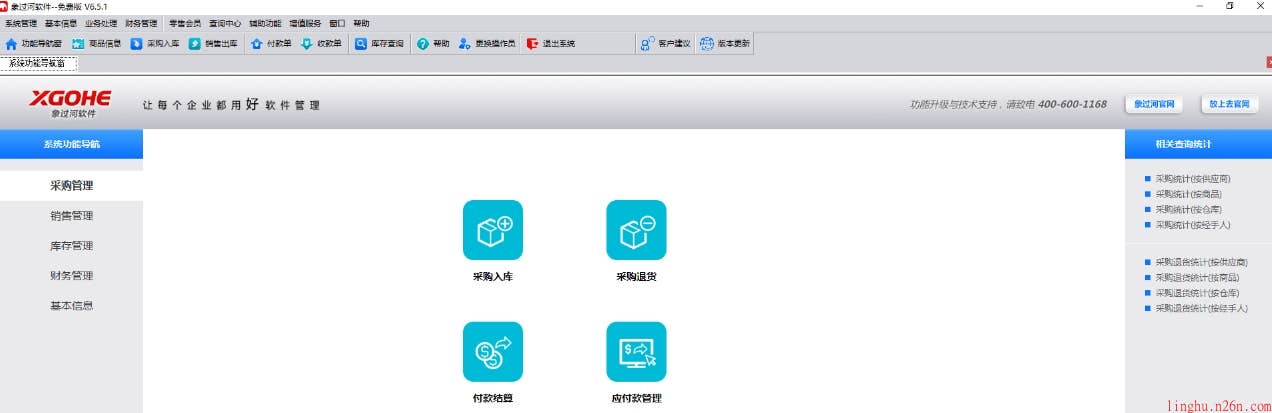This screenshot has height=413, width=1272.
Task: Click the 象过河官网 button
Action: (1153, 104)
